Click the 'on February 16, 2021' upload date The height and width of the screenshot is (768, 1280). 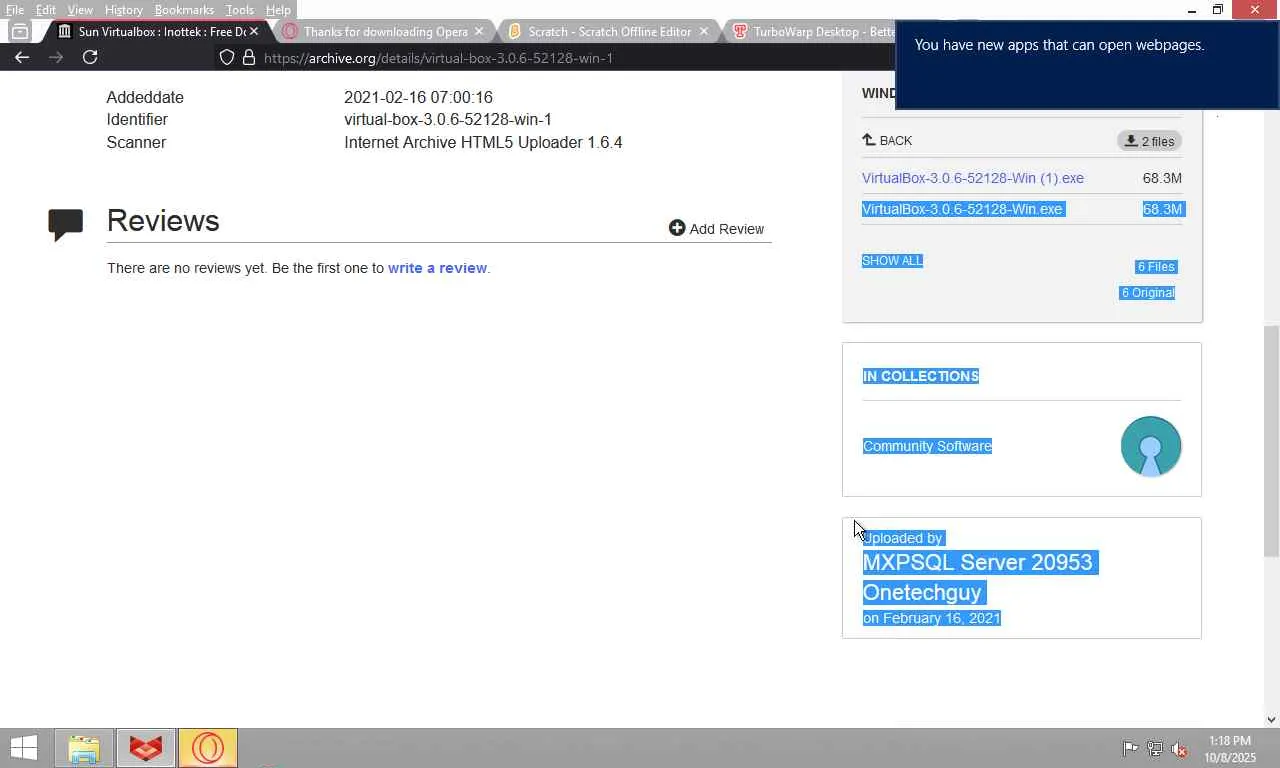pos(932,618)
